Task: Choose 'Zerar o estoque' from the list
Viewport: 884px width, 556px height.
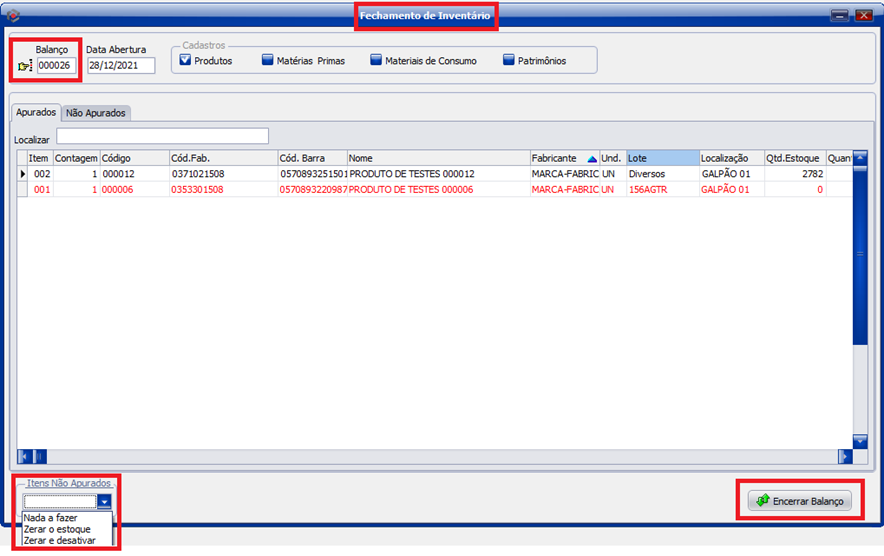Action: point(57,529)
